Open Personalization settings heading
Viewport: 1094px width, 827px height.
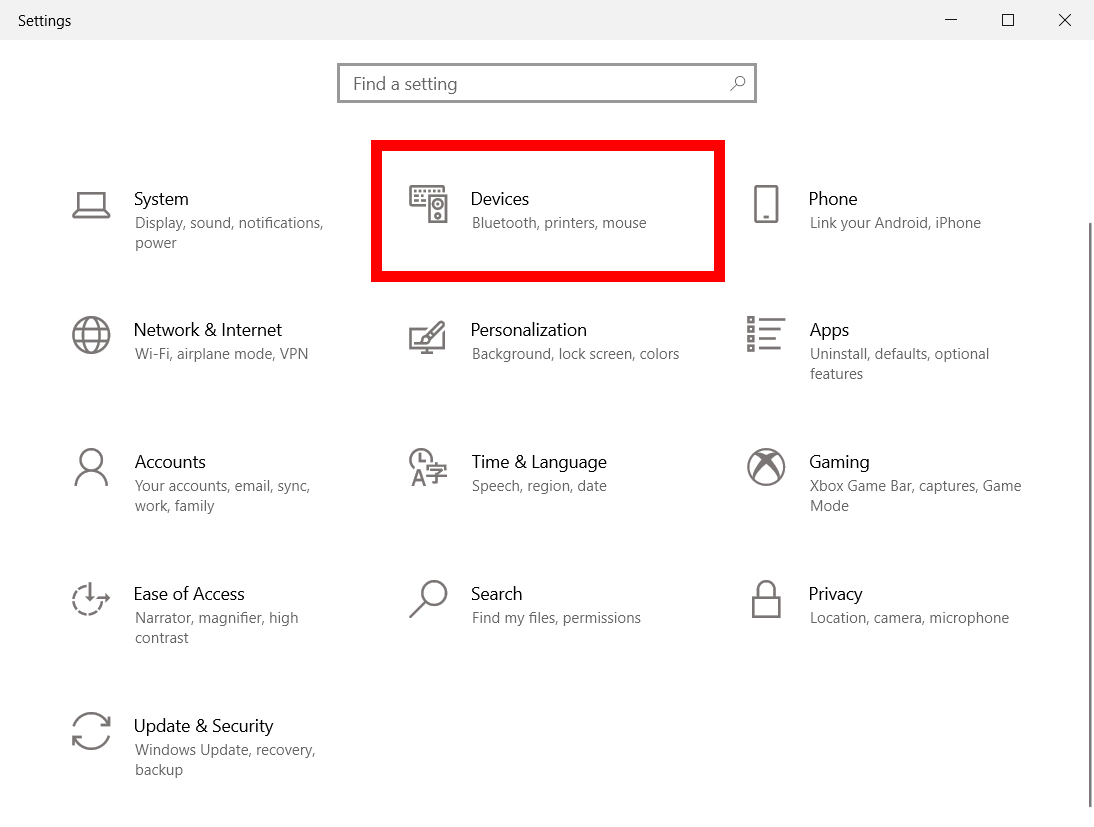[528, 330]
